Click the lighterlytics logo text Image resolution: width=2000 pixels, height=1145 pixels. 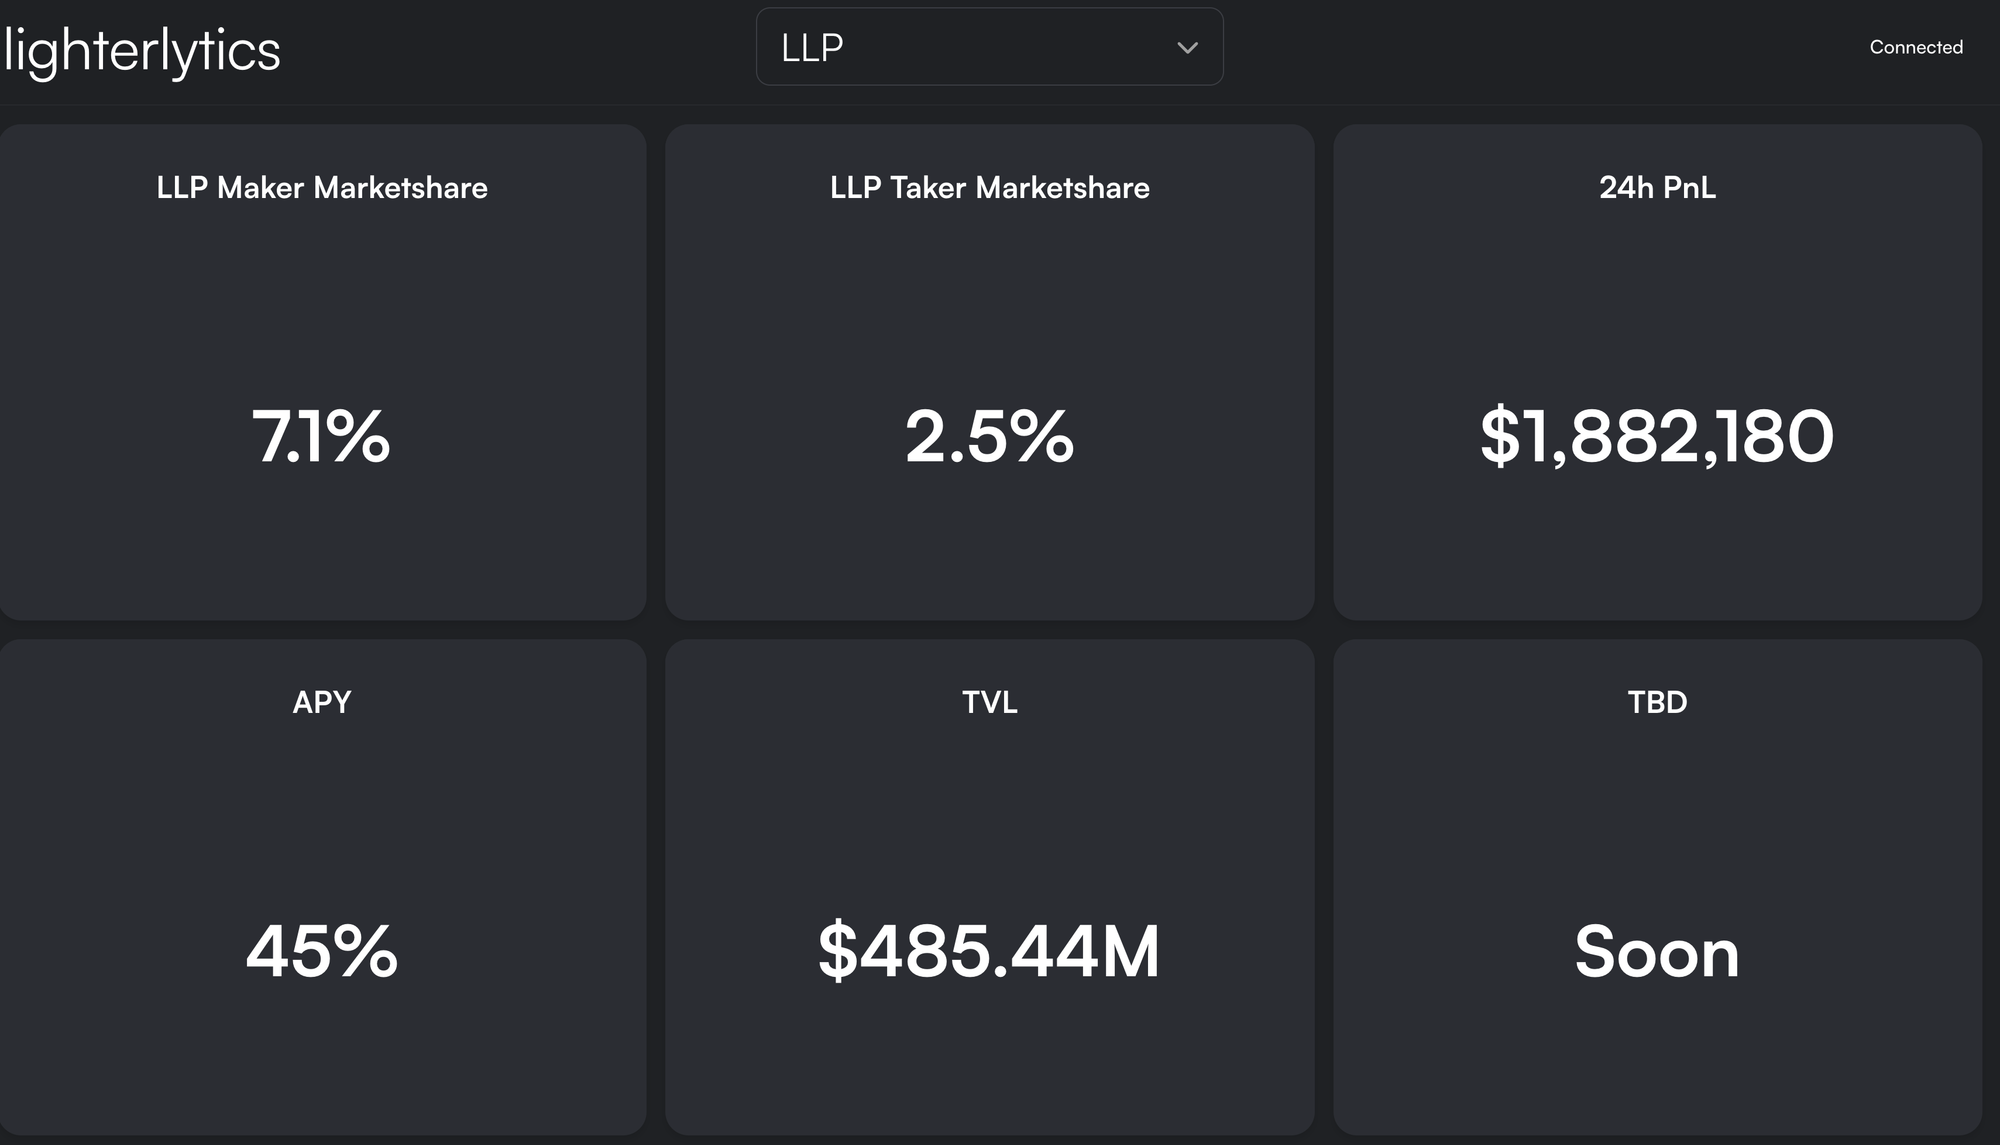142,50
